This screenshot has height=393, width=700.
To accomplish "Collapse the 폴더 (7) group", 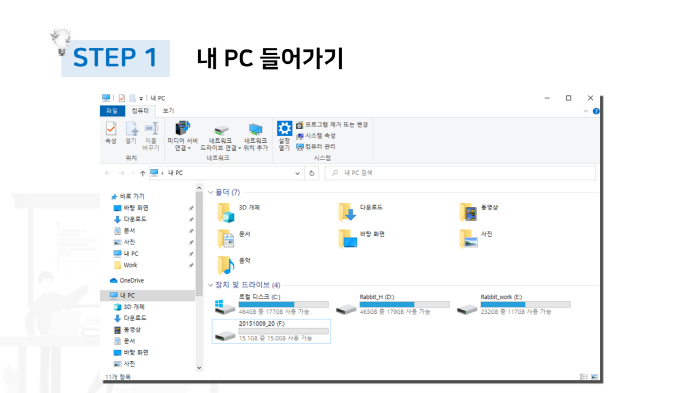I will [x=211, y=192].
